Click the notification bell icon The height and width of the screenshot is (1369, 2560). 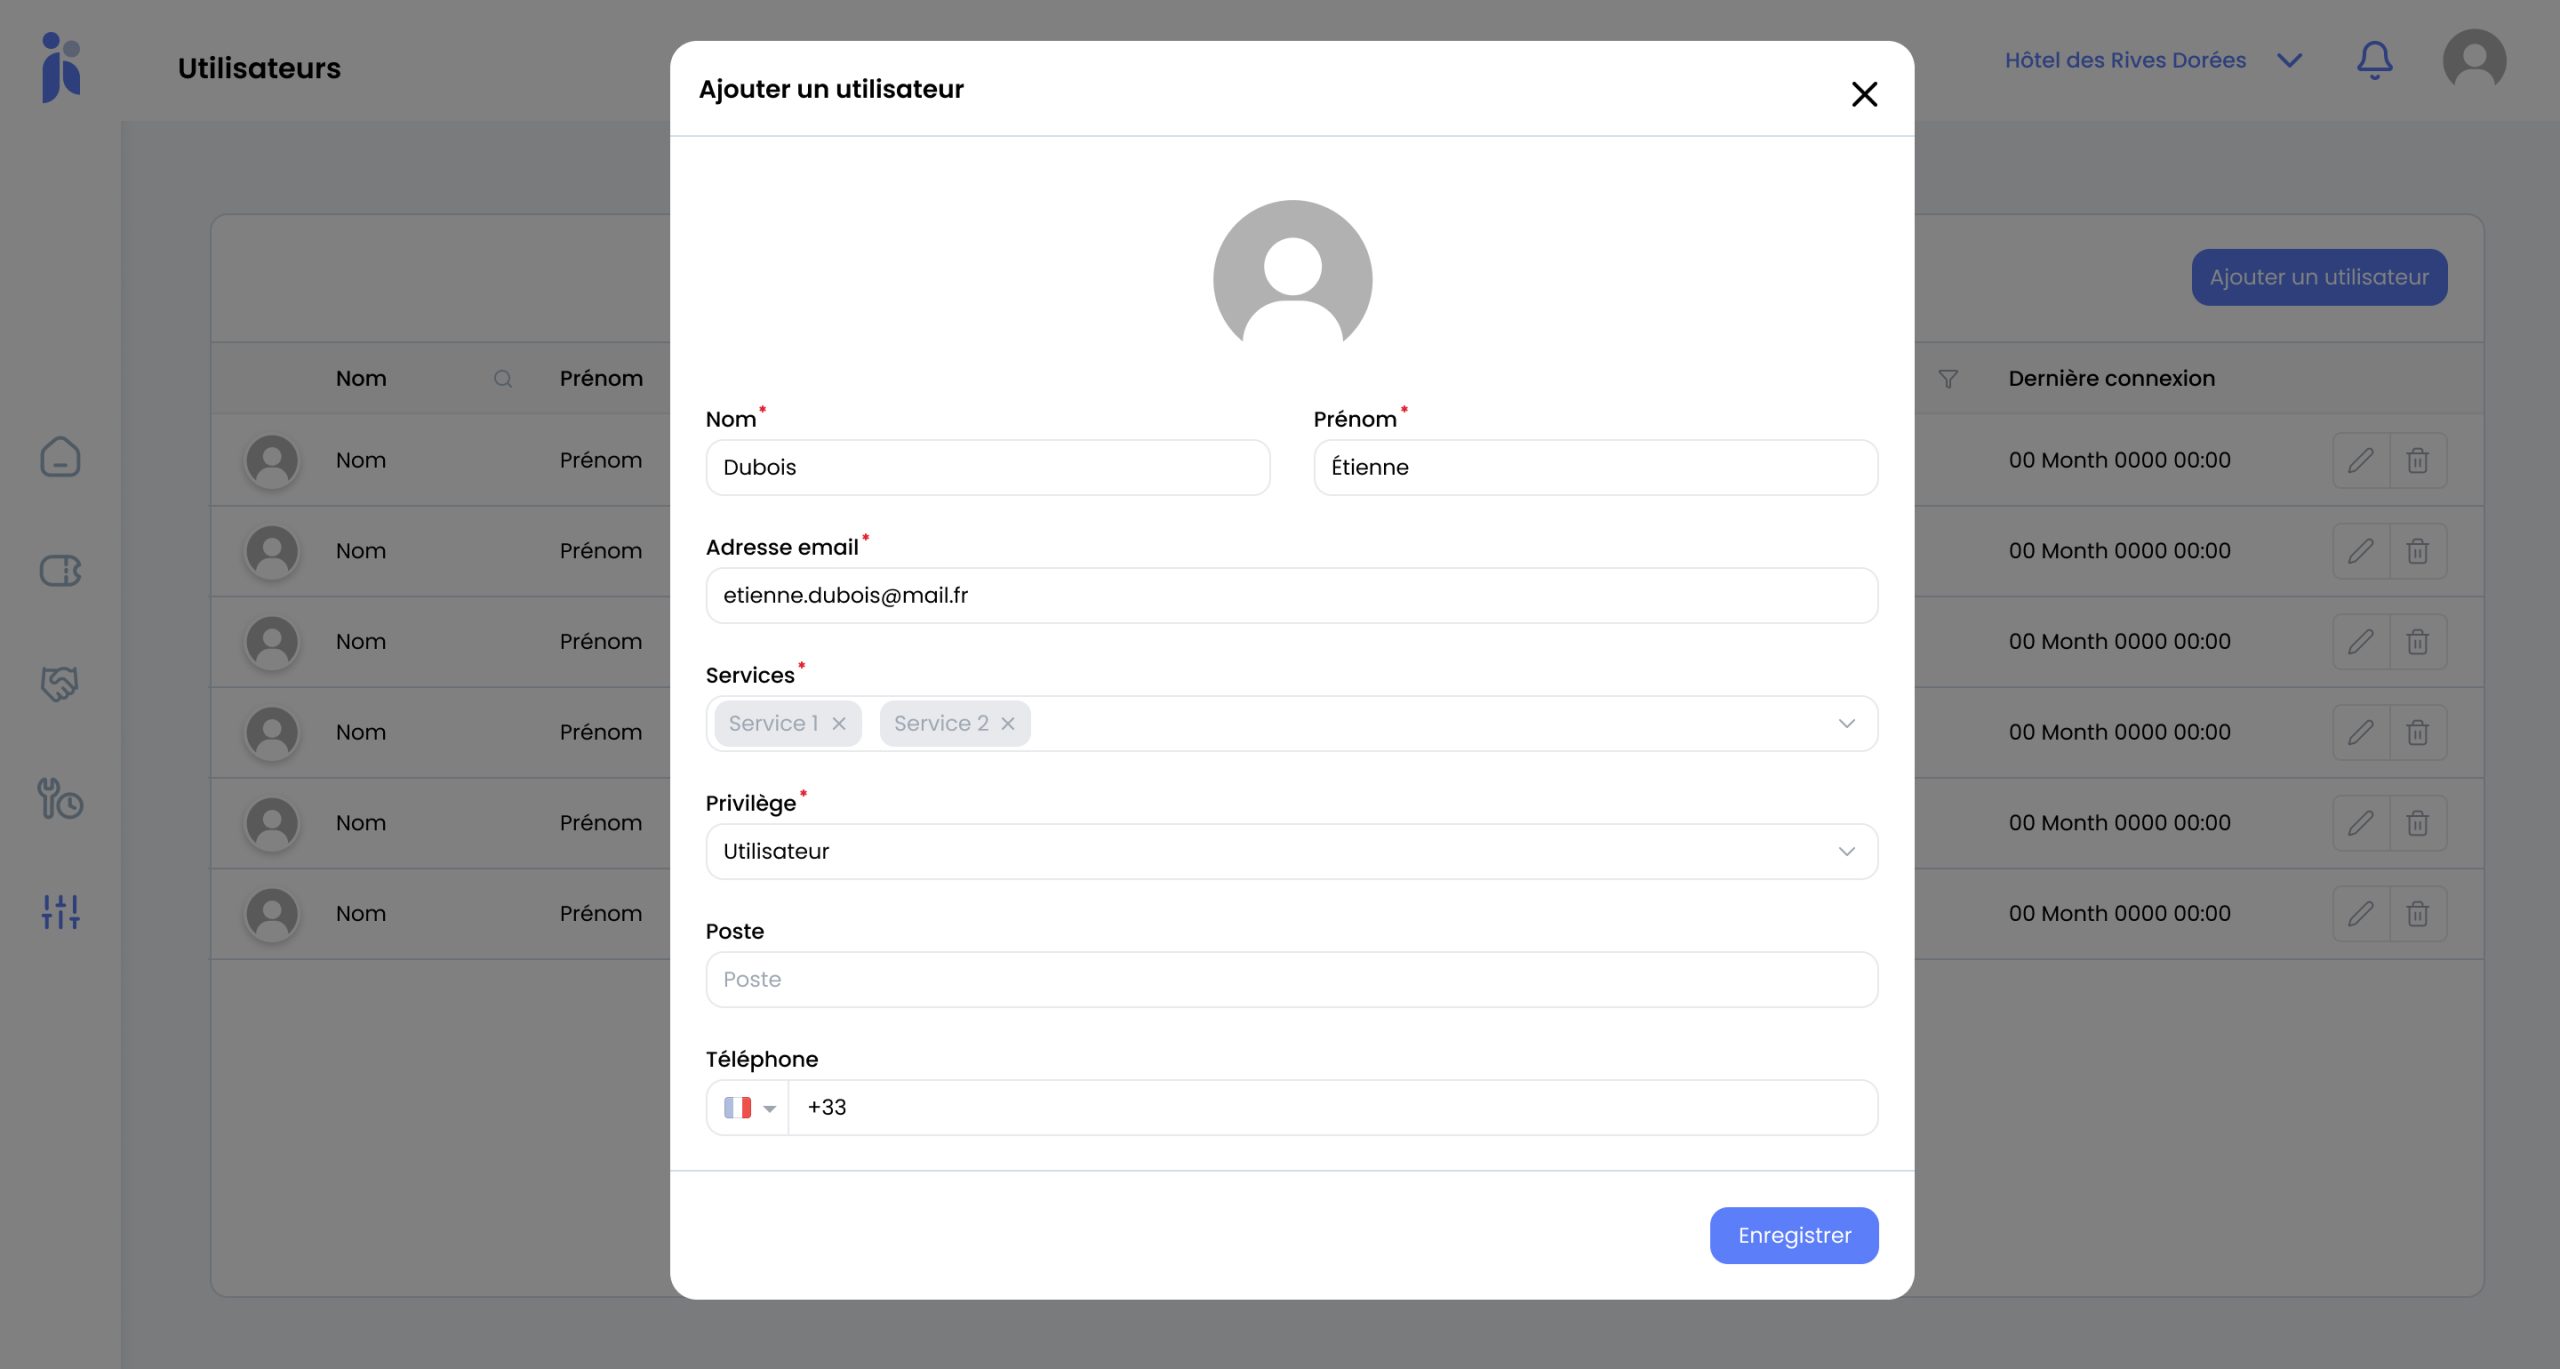pos(2374,61)
